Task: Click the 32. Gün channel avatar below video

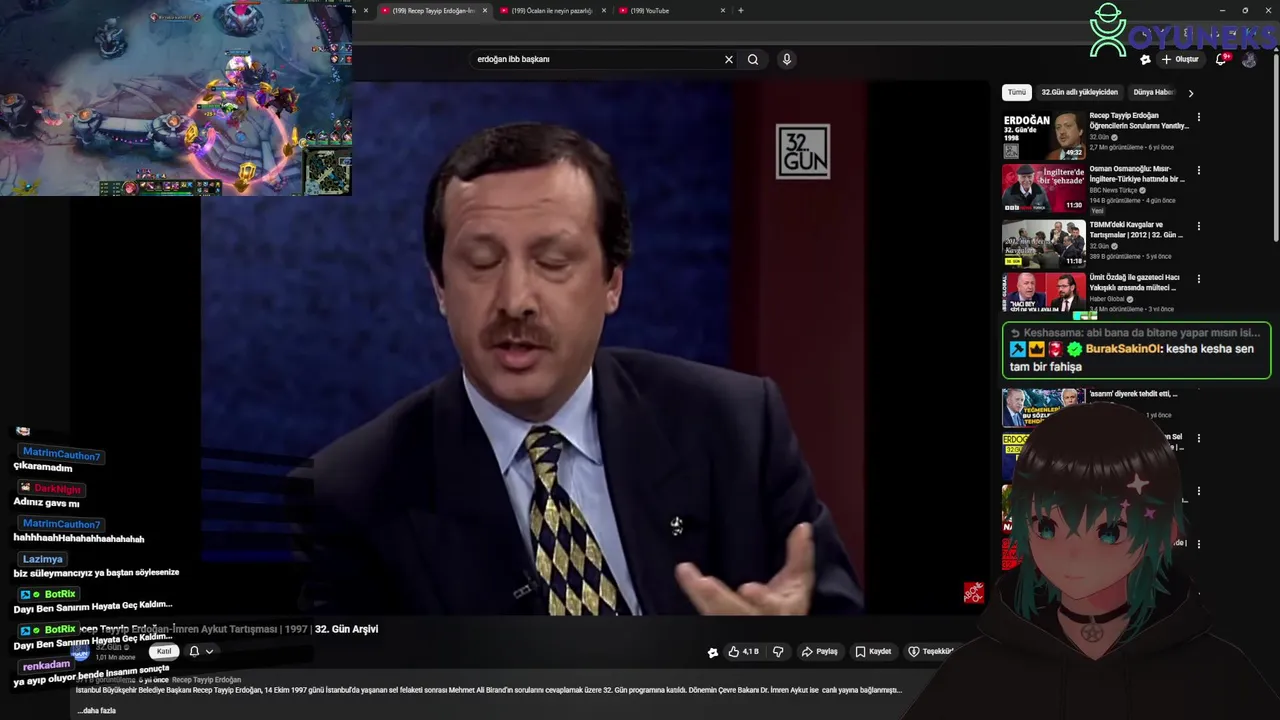Action: [x=81, y=651]
